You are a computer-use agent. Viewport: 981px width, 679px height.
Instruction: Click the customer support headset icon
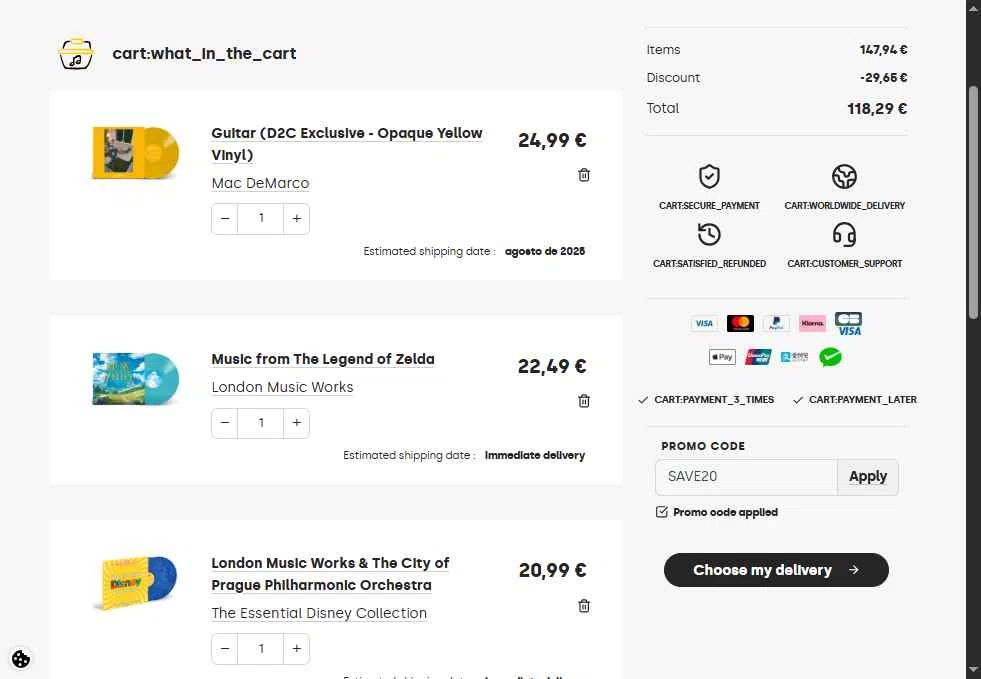point(844,235)
